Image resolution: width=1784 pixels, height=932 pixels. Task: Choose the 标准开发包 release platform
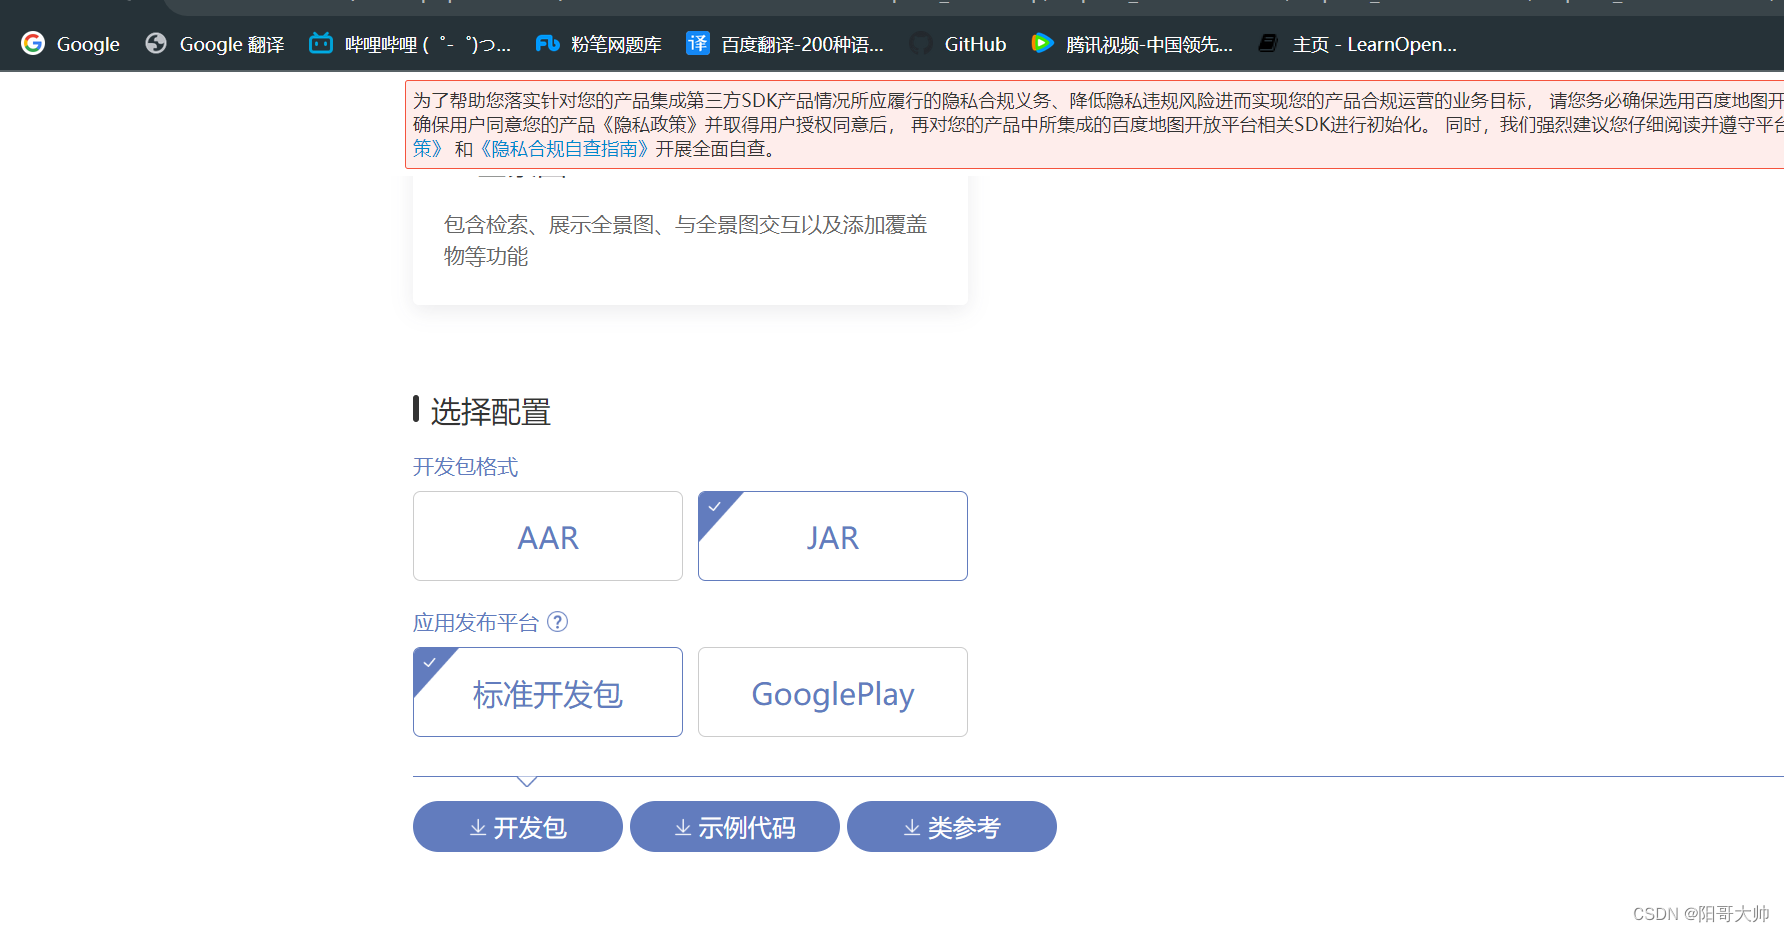pyautogui.click(x=548, y=692)
